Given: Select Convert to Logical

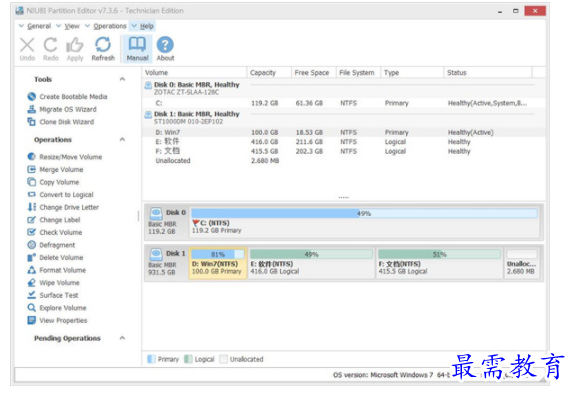Looking at the screenshot, I should pos(60,195).
